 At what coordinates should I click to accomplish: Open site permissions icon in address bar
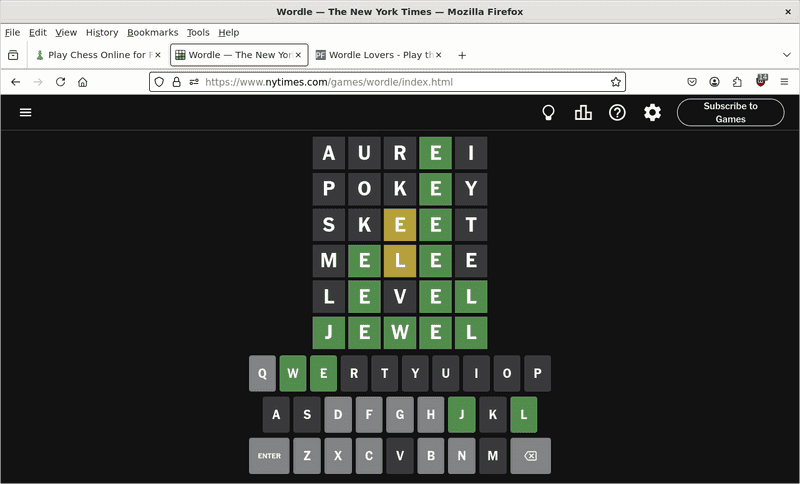pyautogui.click(x=194, y=82)
